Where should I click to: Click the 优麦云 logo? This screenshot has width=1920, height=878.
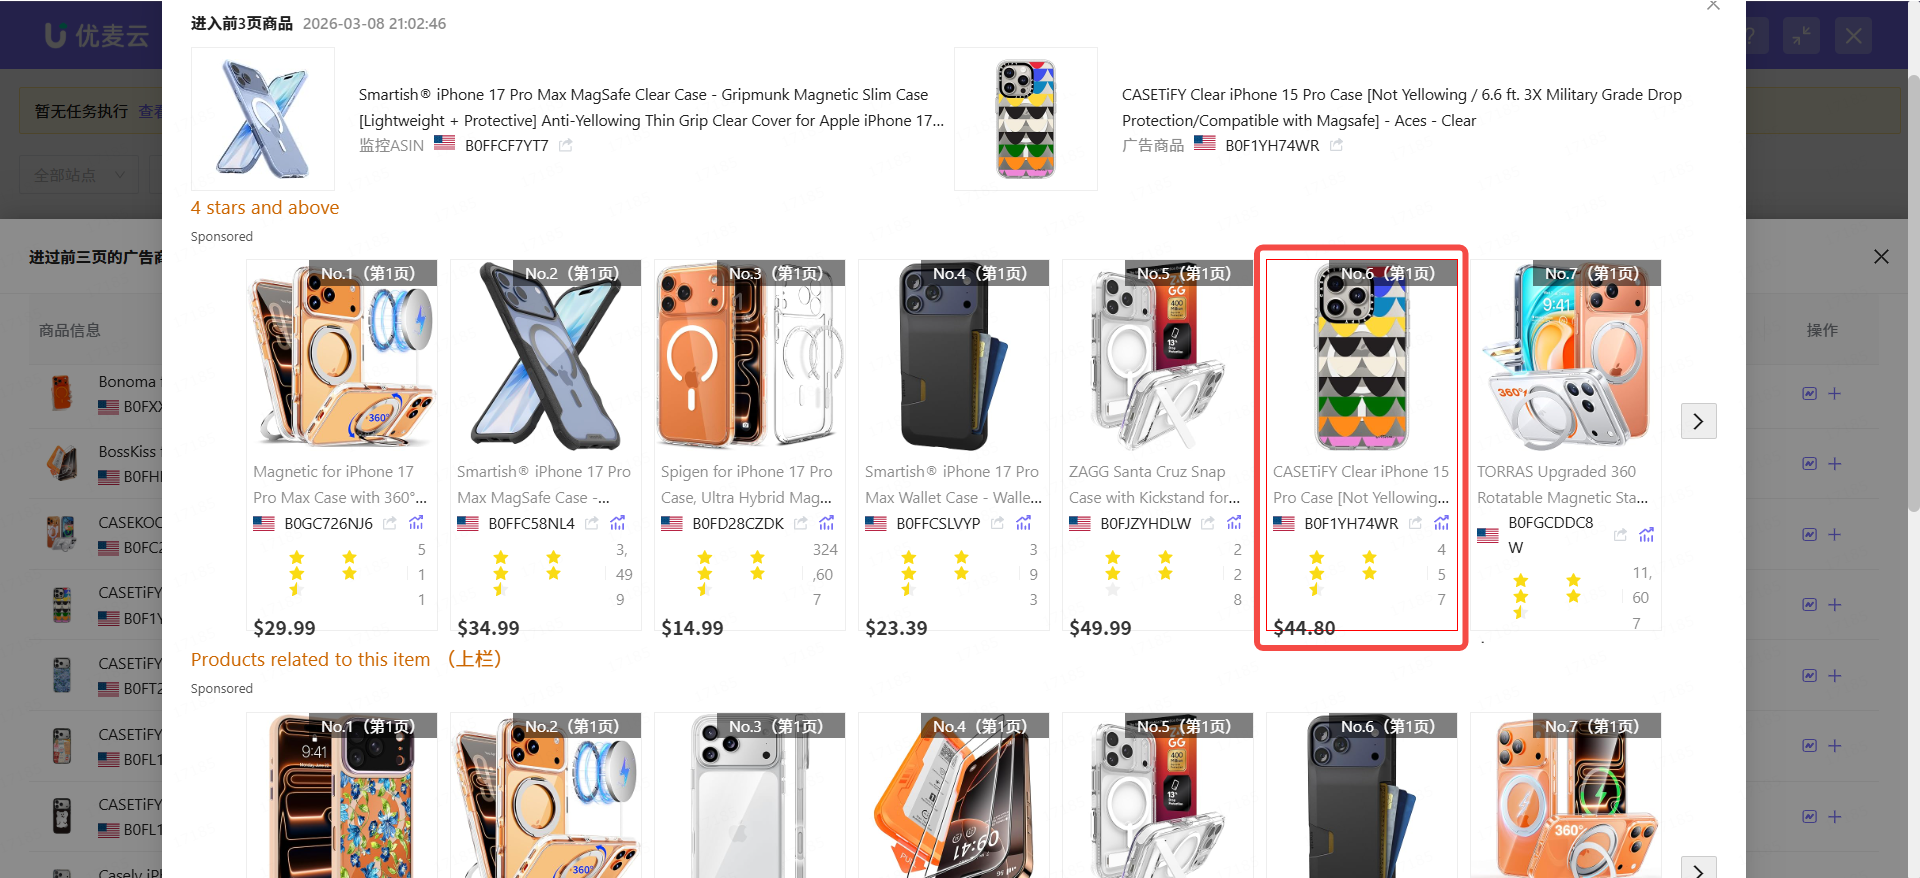tap(96, 36)
